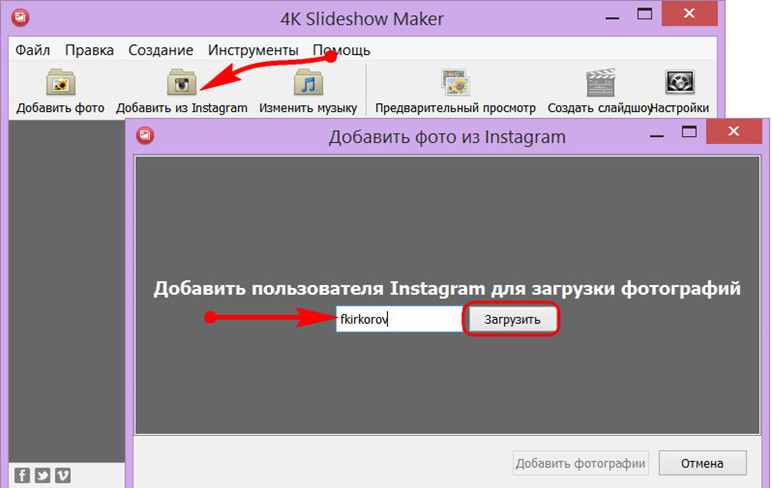Click the Twitter bird icon at bottom left
Screen dimensions: 772x488
42,475
